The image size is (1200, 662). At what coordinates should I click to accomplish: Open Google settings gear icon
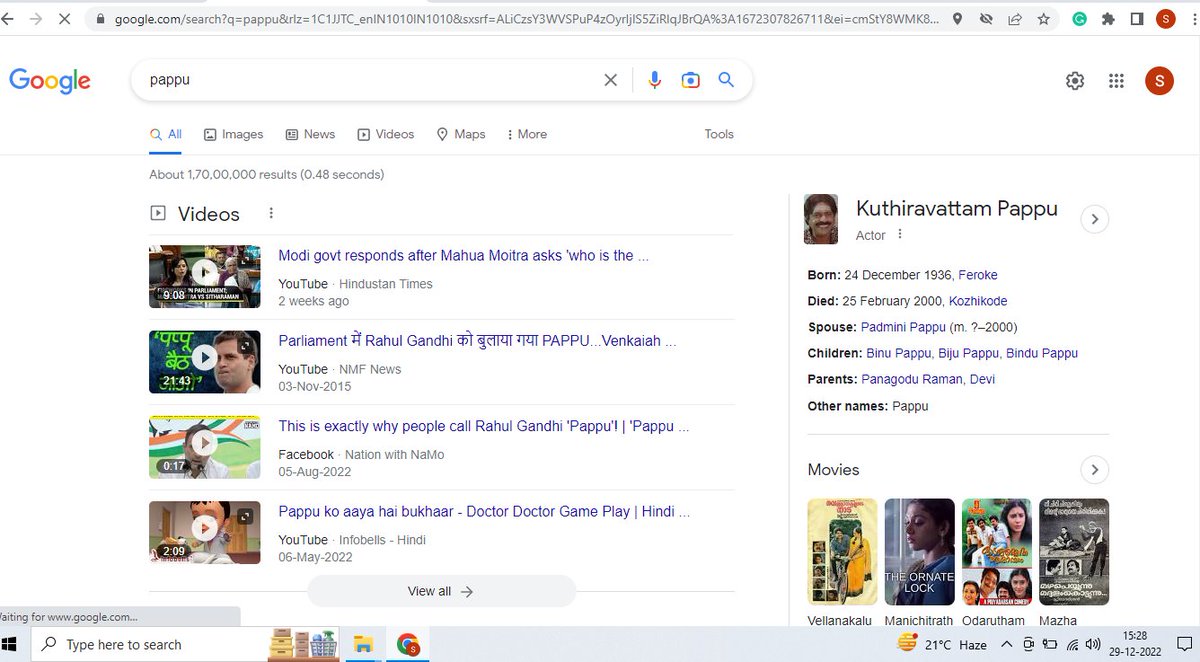point(1075,81)
